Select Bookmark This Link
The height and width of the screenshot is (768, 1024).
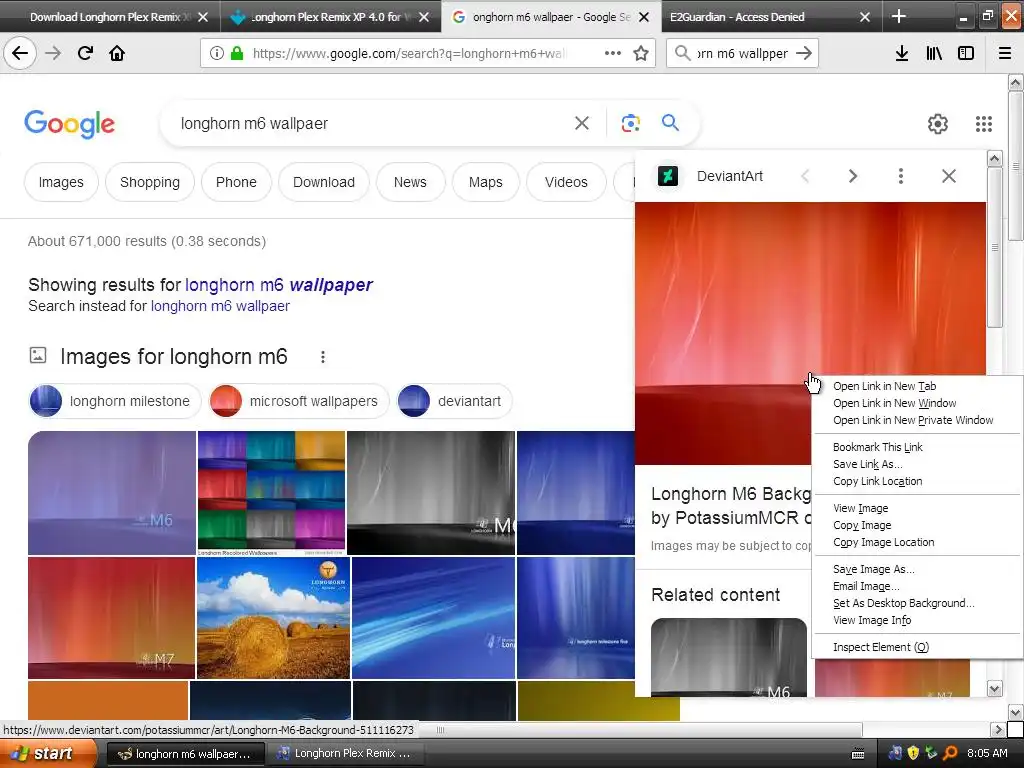click(x=877, y=447)
